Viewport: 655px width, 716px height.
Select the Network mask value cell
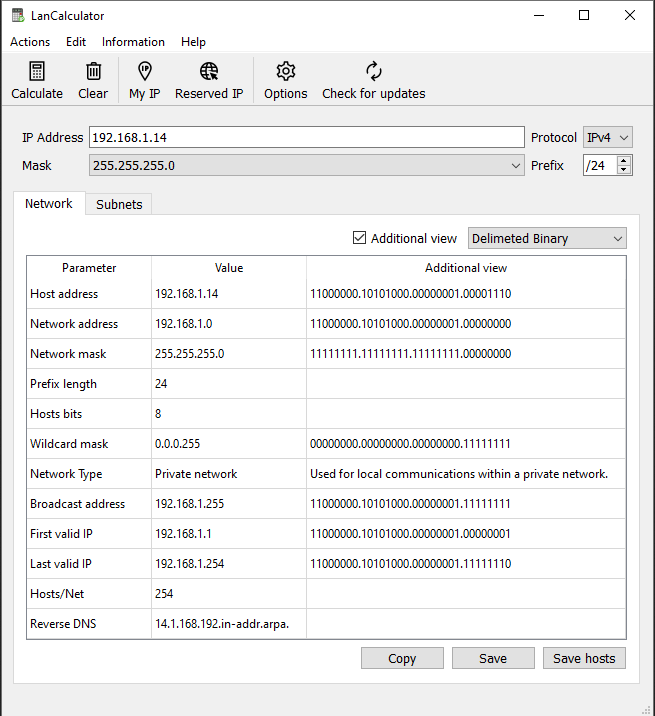tap(229, 354)
